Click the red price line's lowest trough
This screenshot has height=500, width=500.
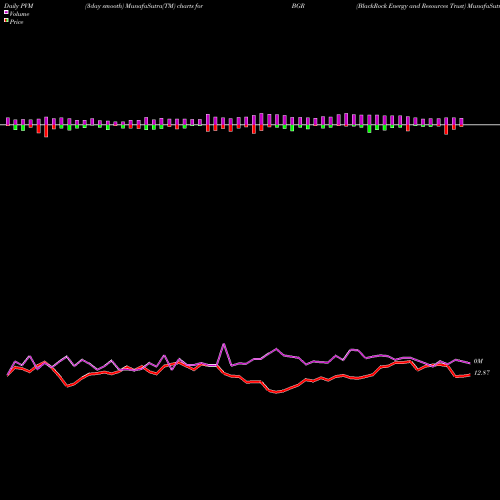(276, 392)
